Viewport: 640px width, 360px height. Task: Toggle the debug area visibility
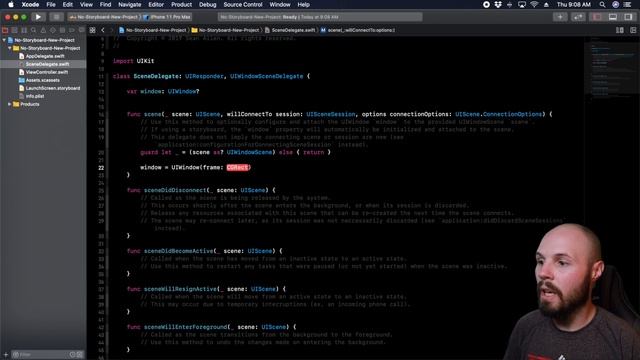(613, 17)
